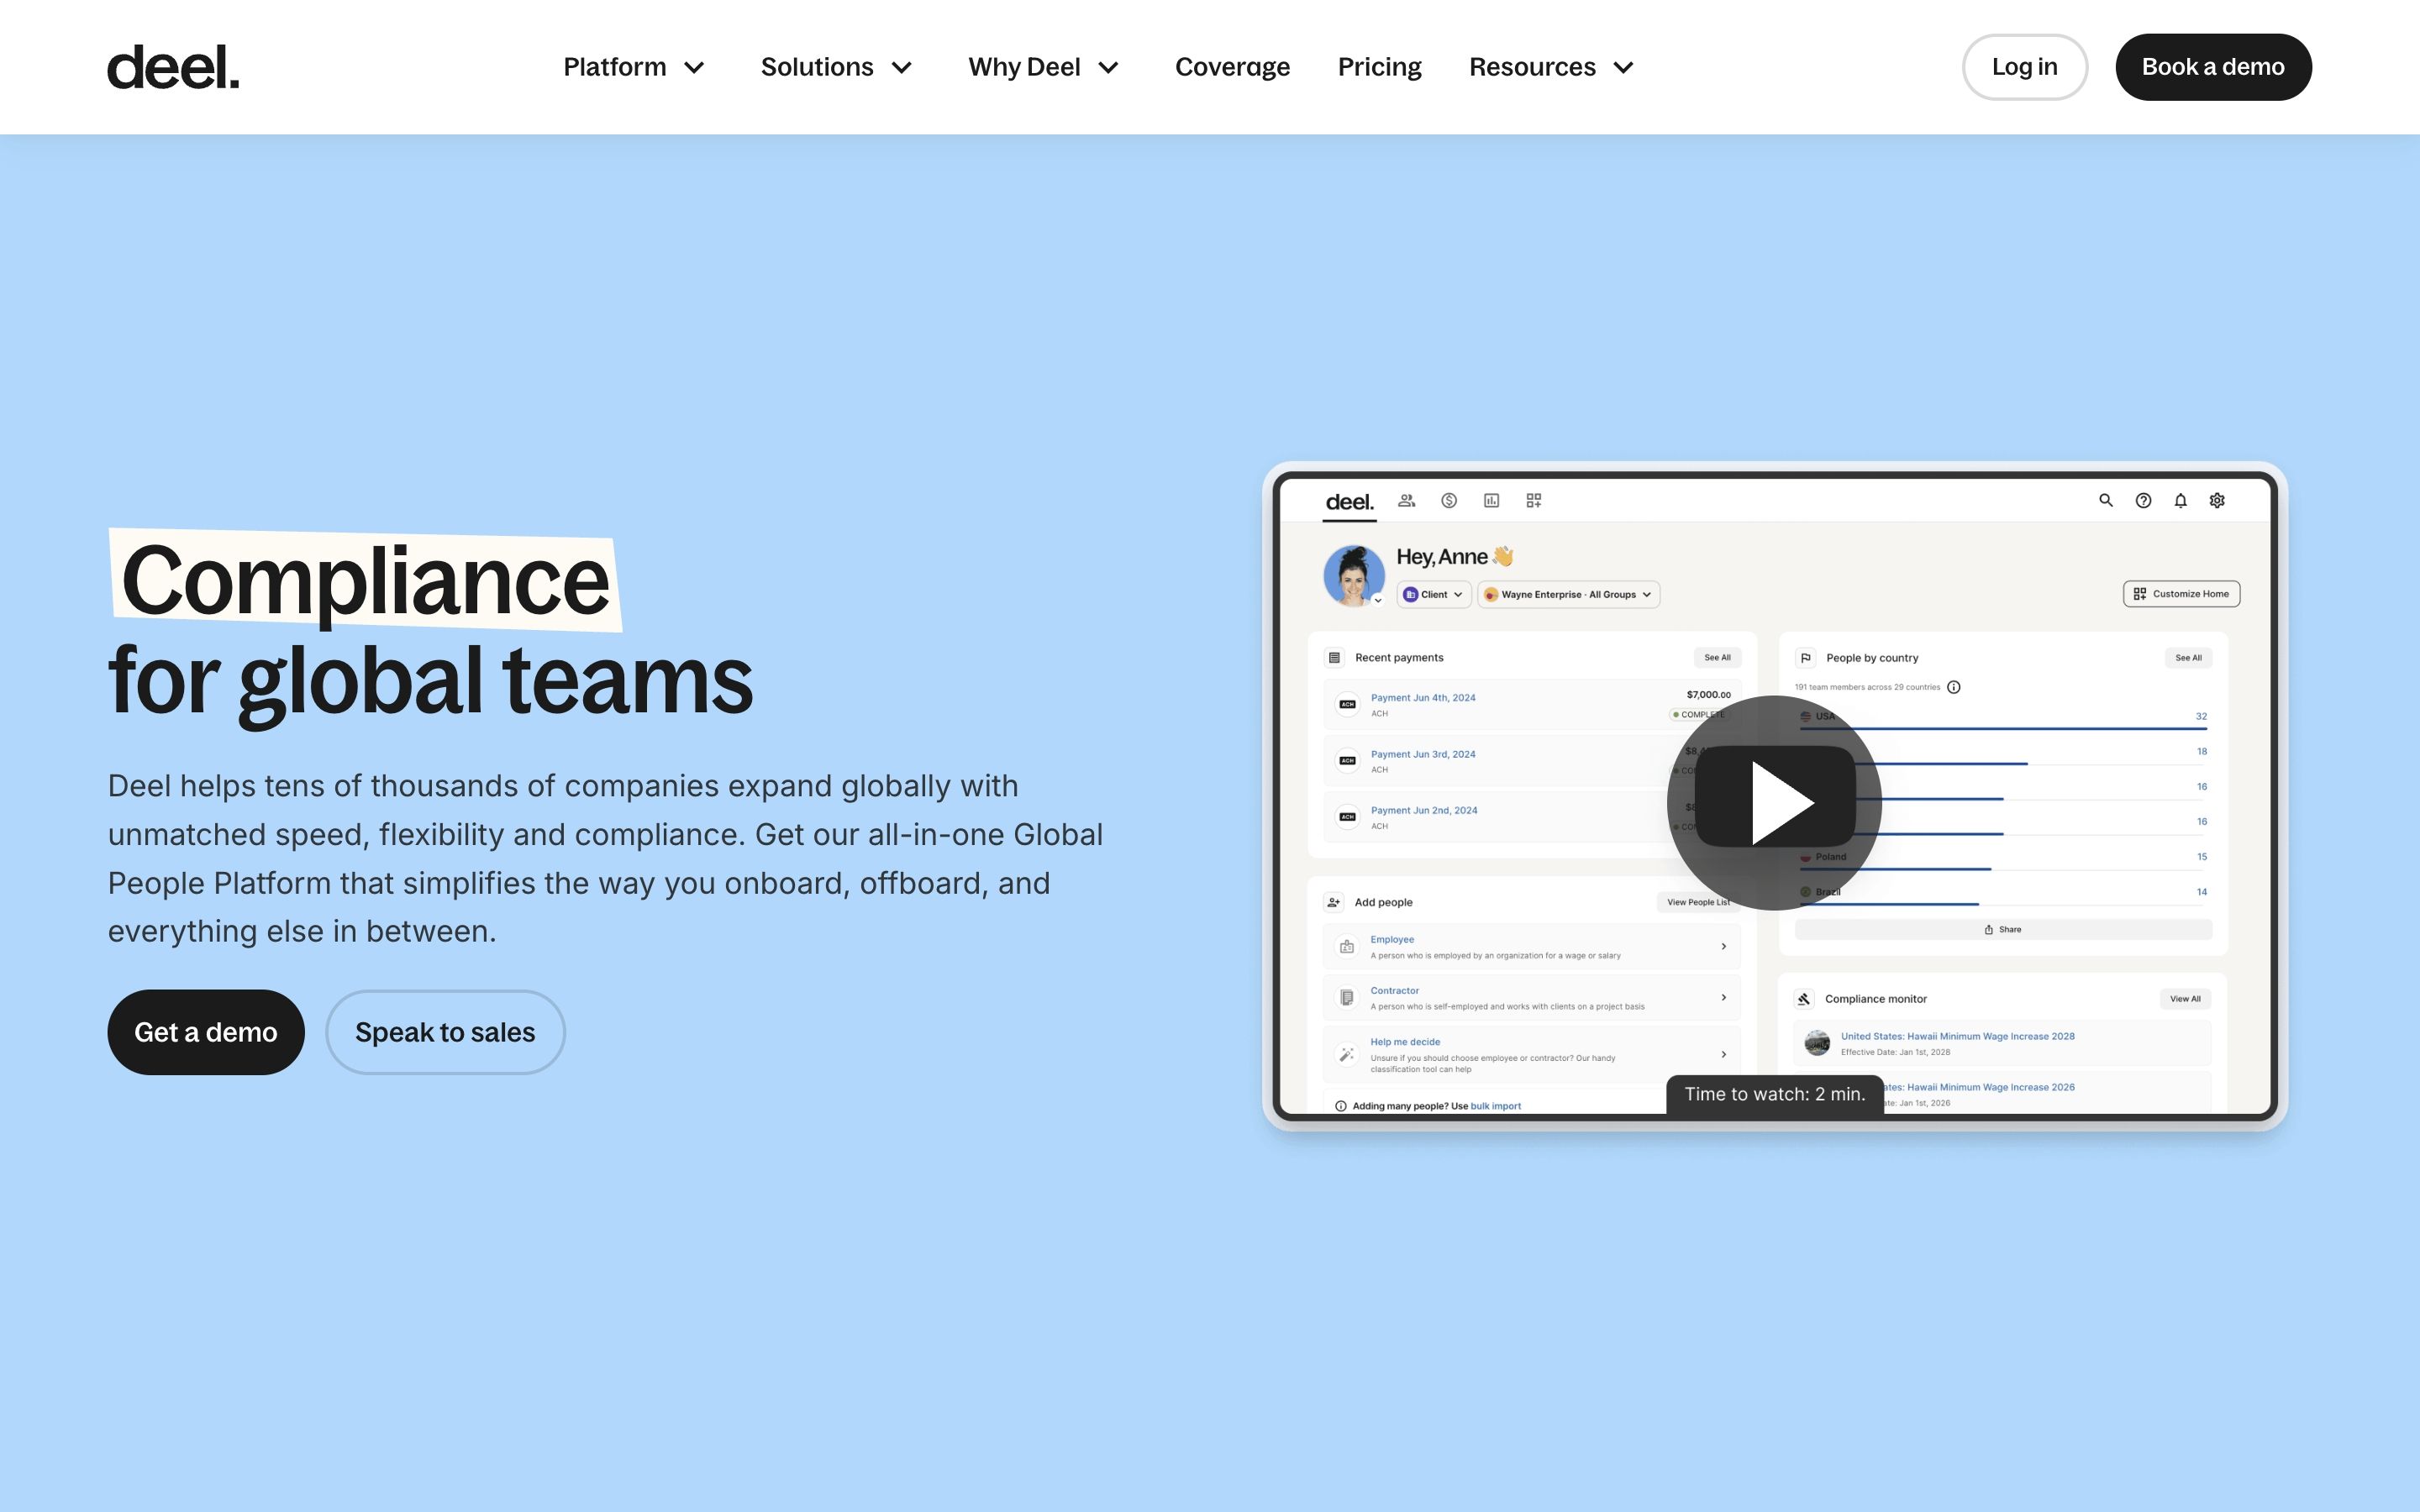Image resolution: width=2420 pixels, height=1512 pixels.
Task: Click the search icon in dashboard preview
Action: (x=2105, y=500)
